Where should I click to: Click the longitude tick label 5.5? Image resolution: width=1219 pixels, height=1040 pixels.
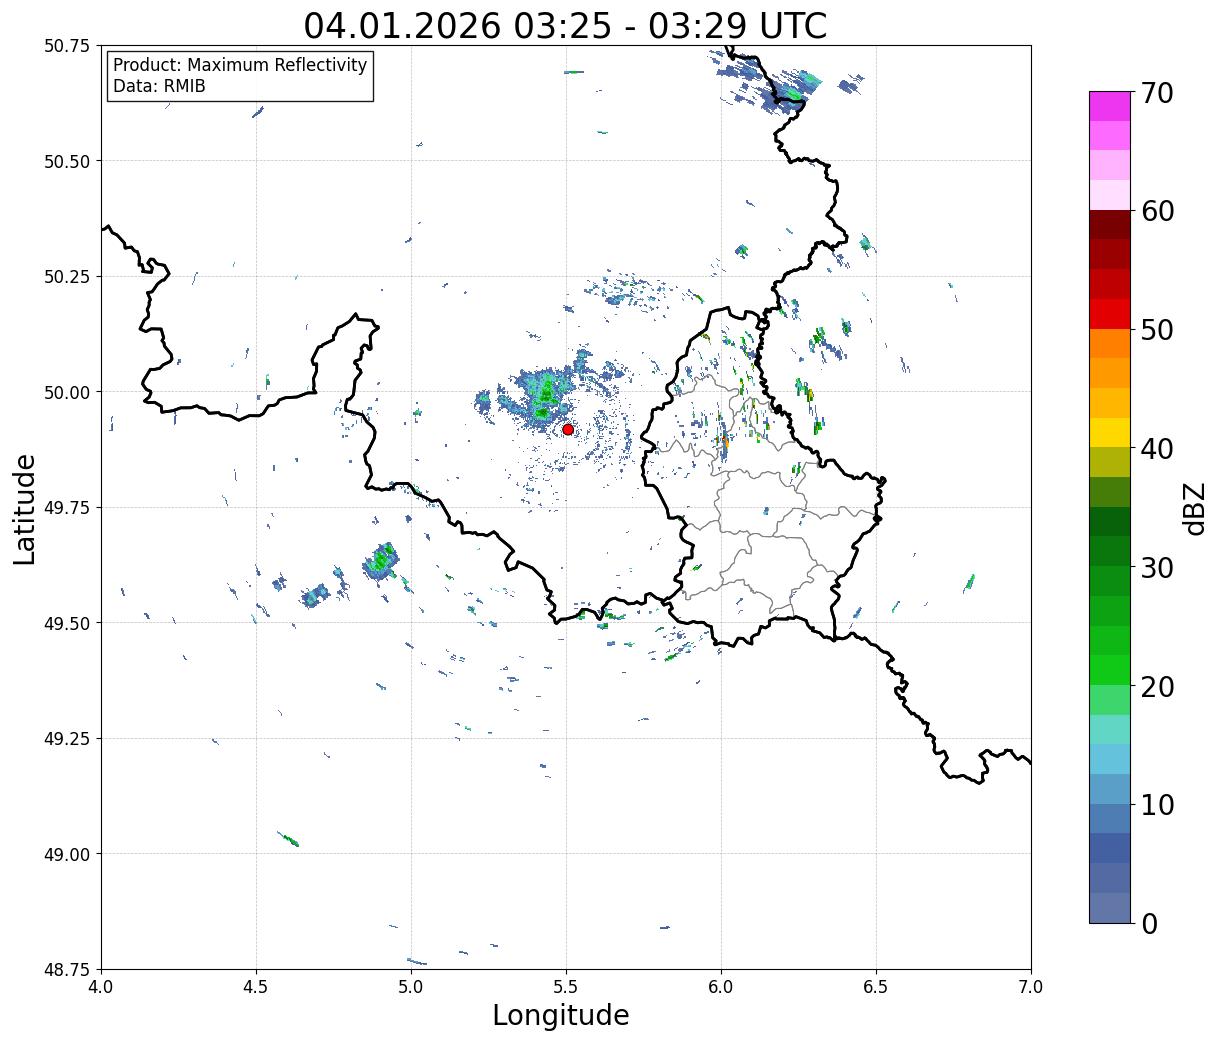566,987
